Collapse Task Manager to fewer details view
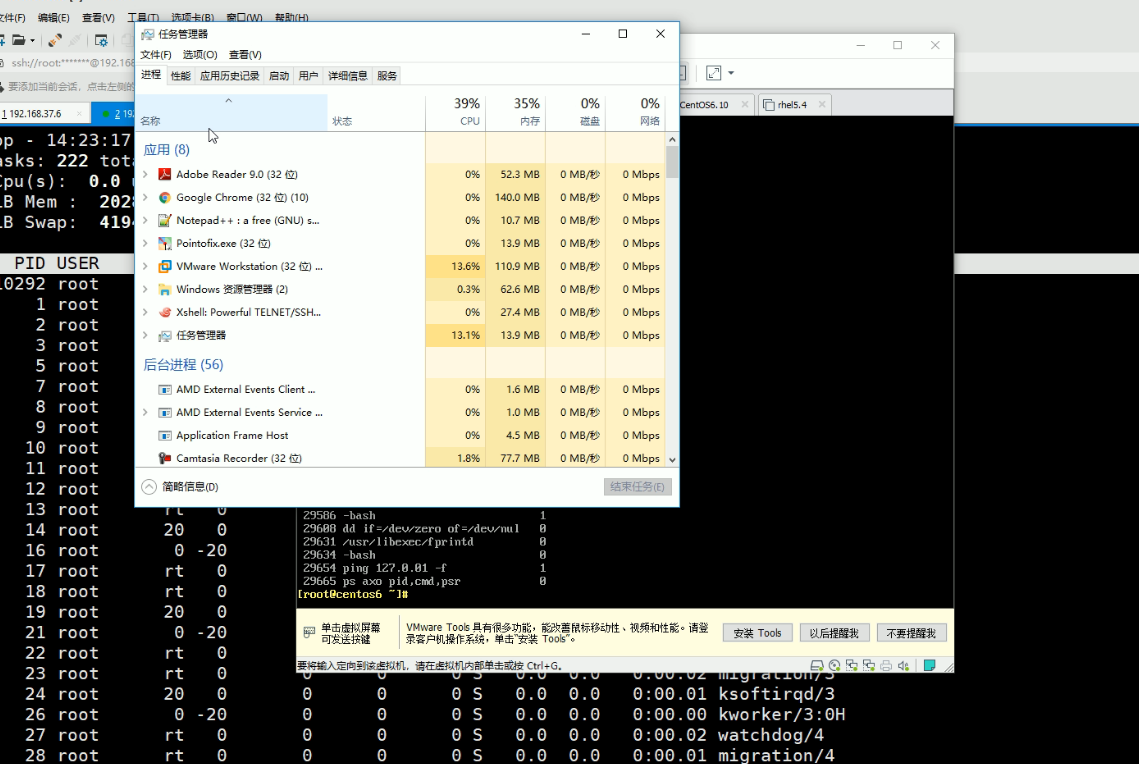The height and width of the screenshot is (764, 1139). (x=180, y=487)
